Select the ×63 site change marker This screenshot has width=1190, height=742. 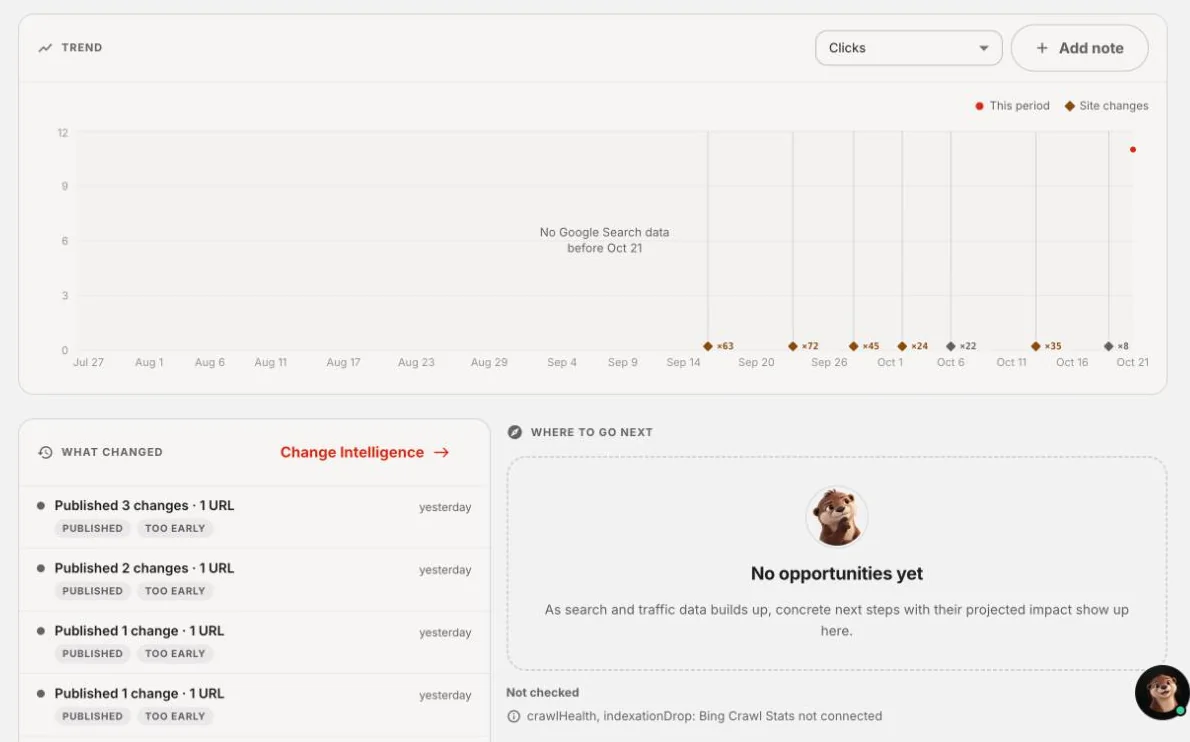click(708, 346)
